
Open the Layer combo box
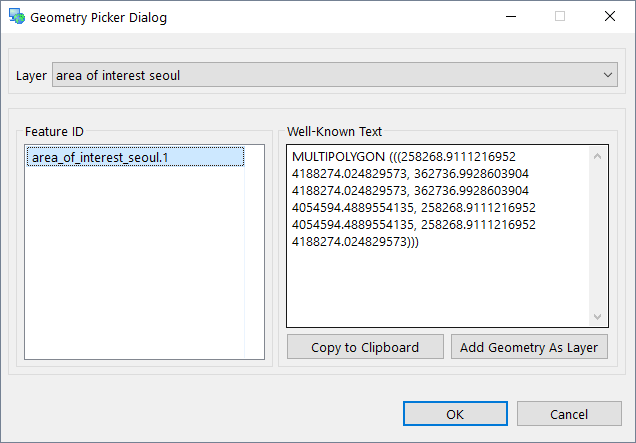pos(335,75)
